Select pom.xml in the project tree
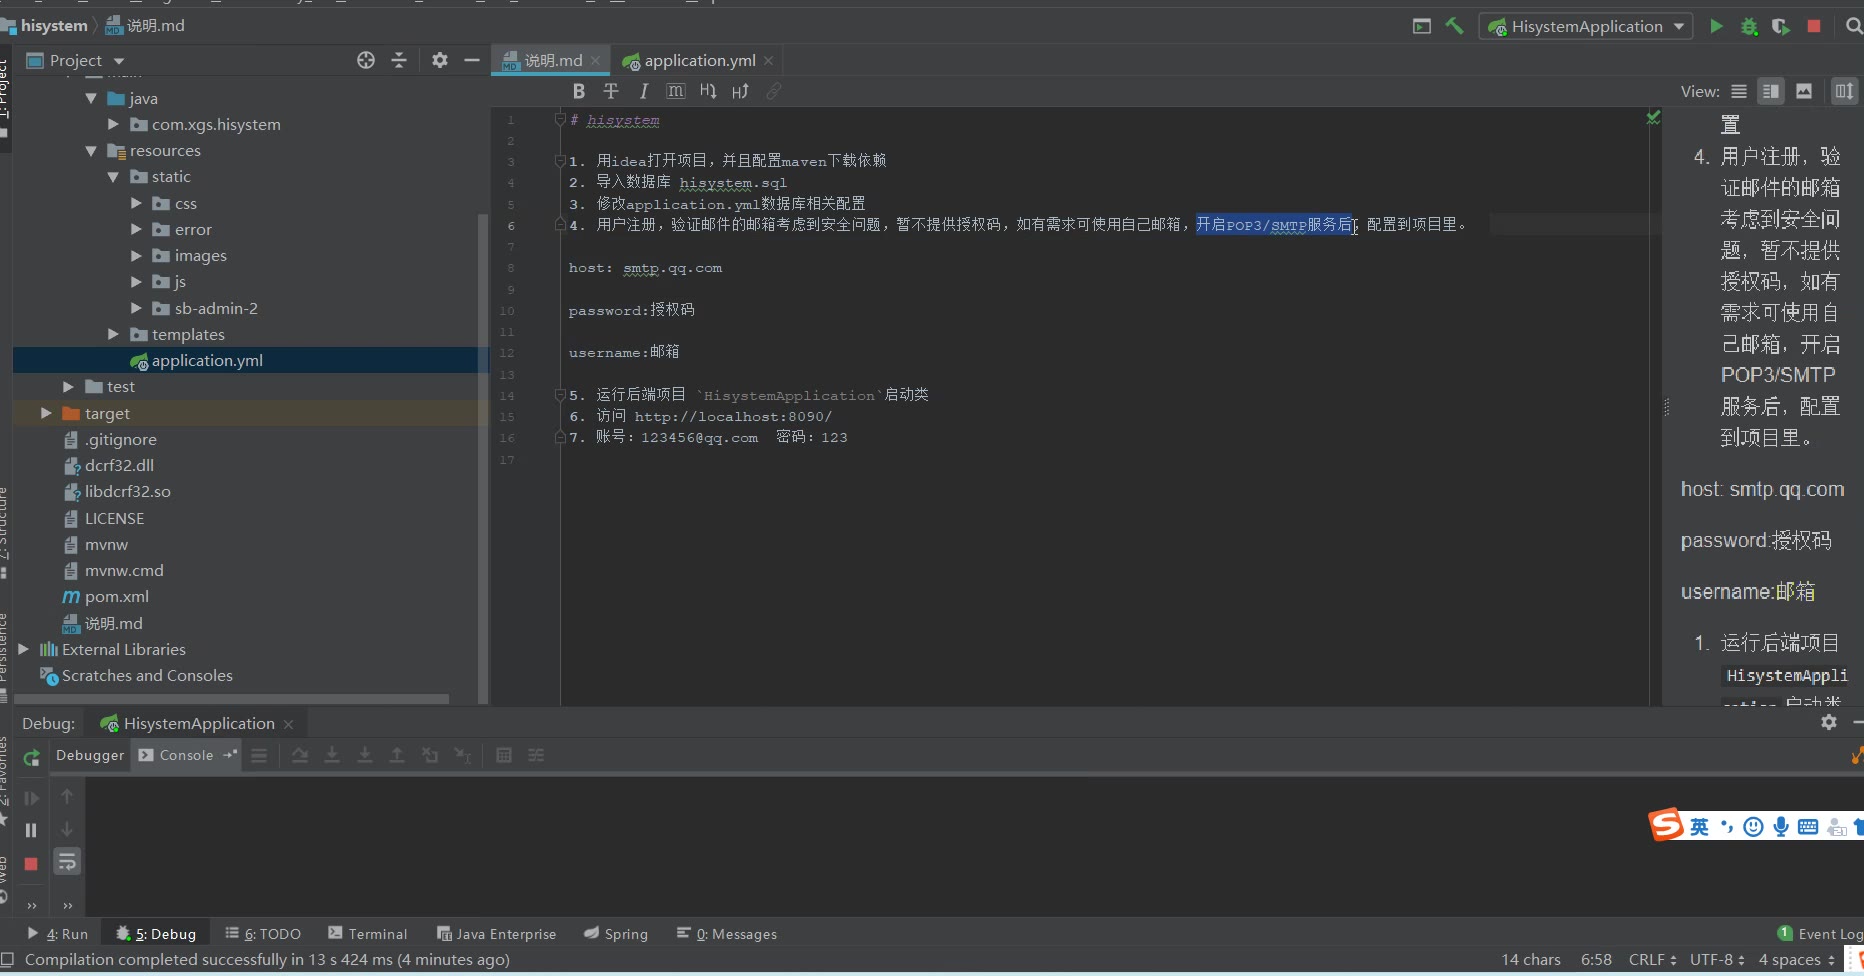This screenshot has width=1864, height=976. (116, 597)
